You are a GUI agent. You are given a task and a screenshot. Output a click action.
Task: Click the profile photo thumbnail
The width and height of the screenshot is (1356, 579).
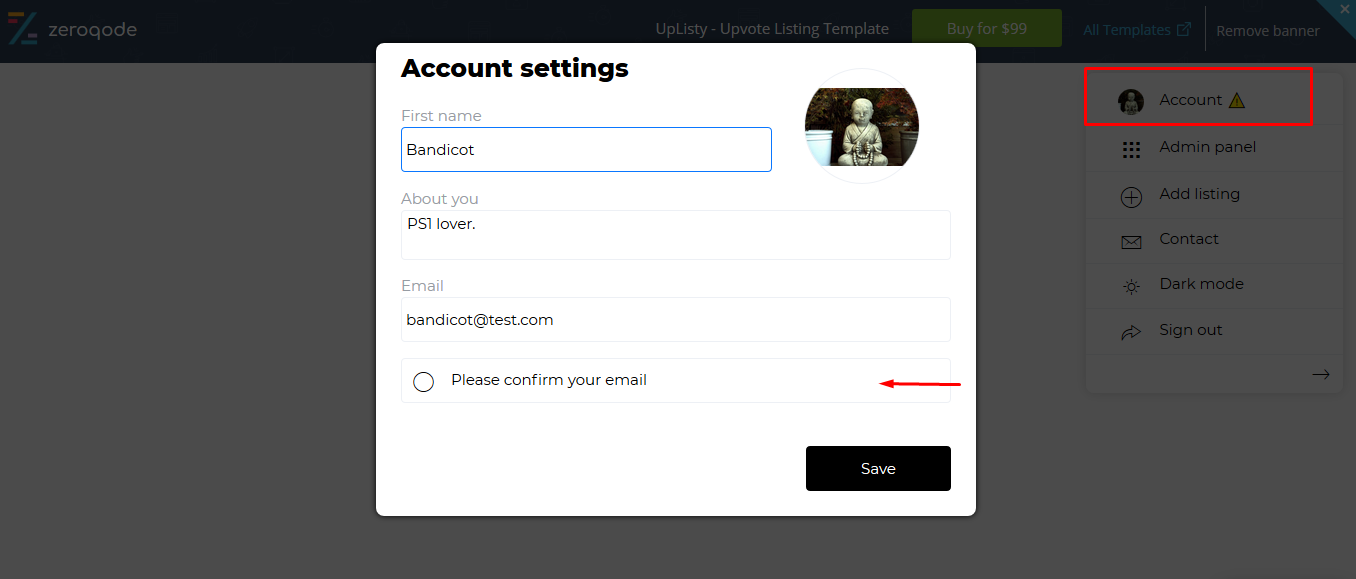(862, 126)
